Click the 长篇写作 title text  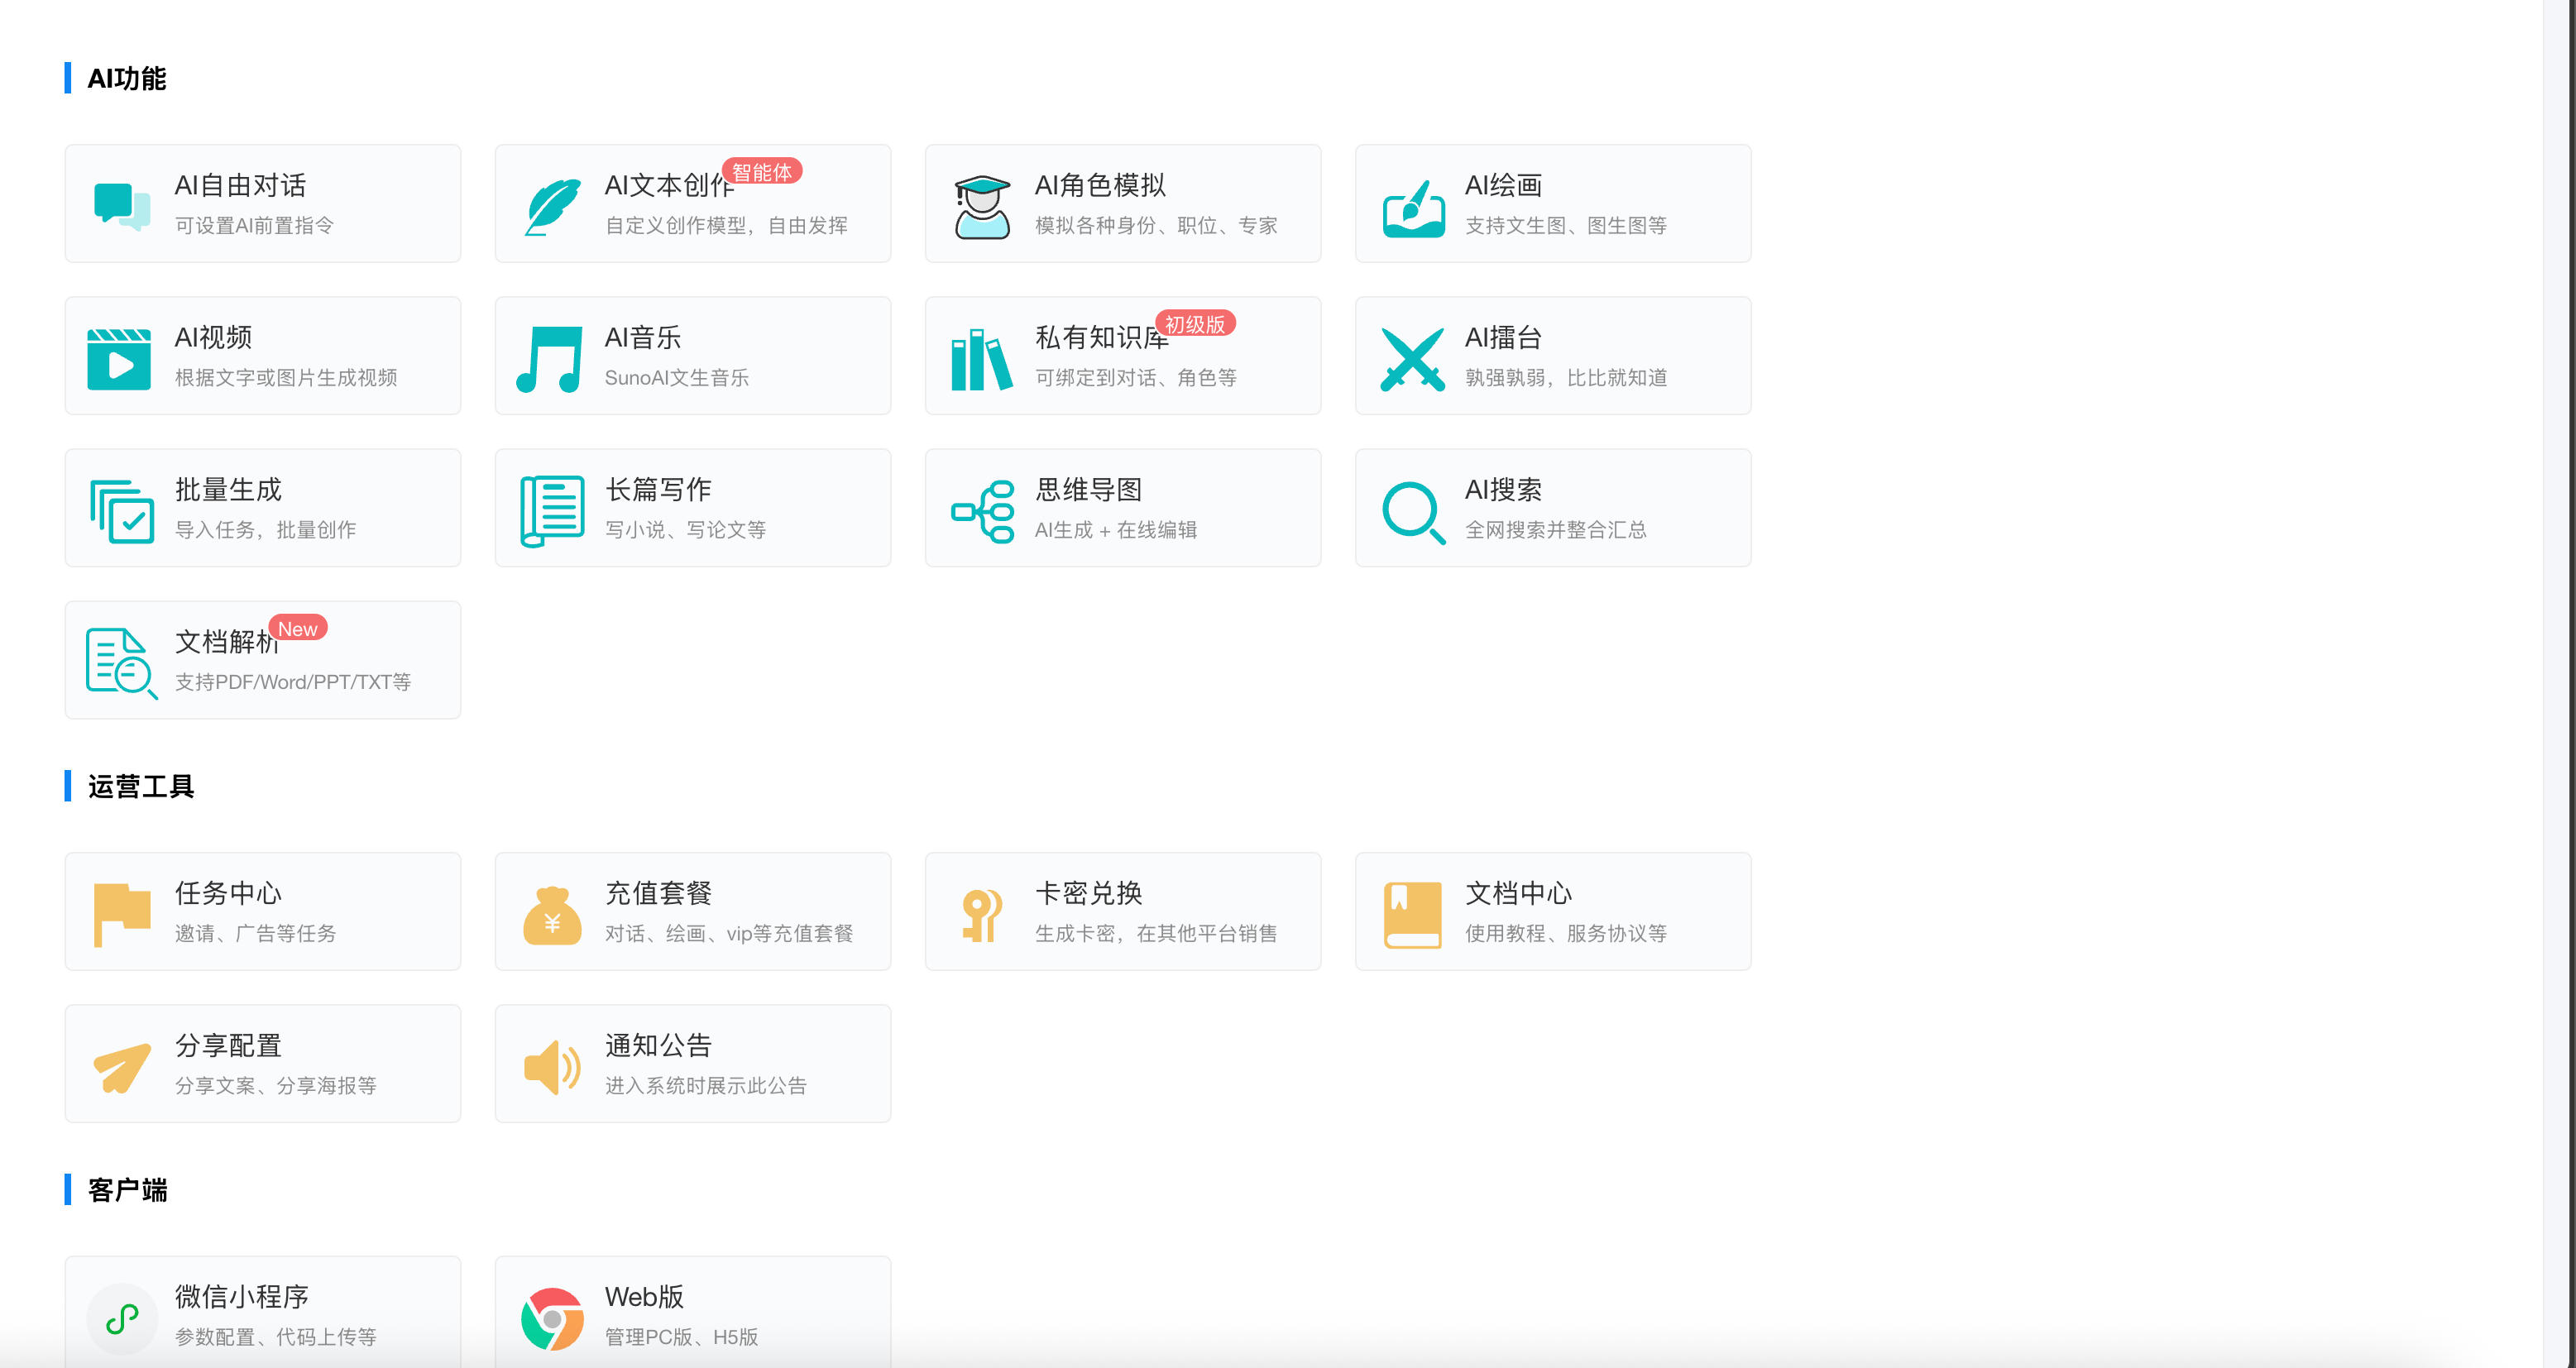coord(658,490)
